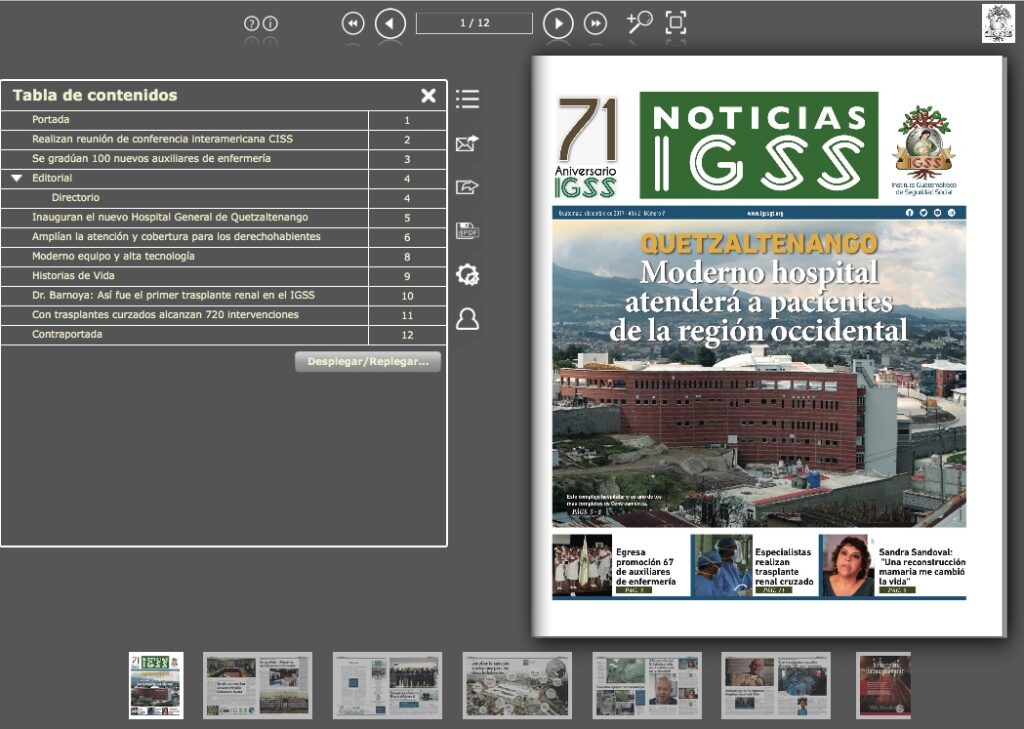The image size is (1024, 729).
Task: Open the second page thumbnail
Action: (257, 684)
